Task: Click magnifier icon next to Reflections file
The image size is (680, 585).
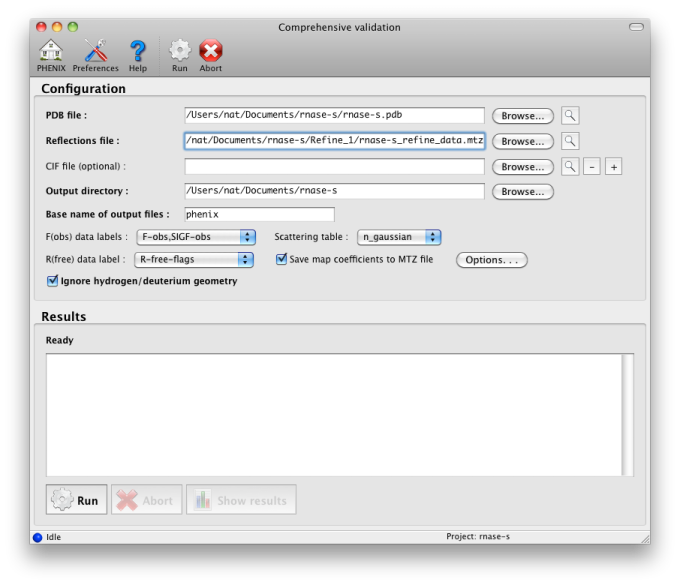Action: 570,141
